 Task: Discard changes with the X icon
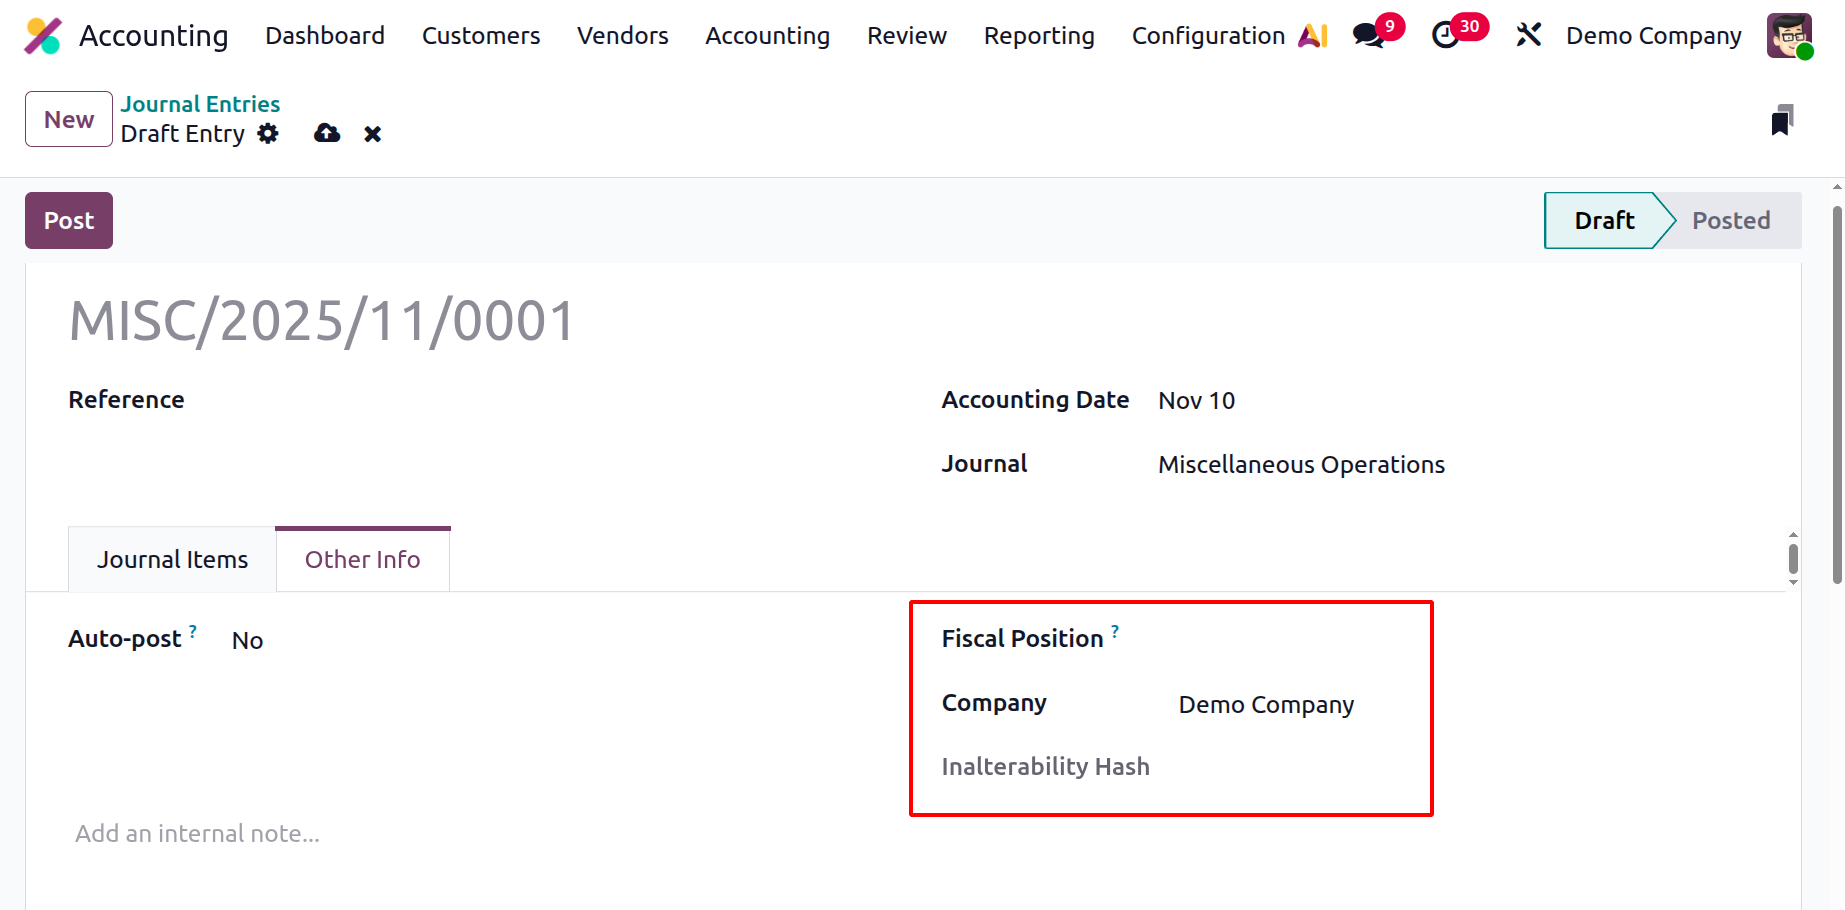click(372, 134)
